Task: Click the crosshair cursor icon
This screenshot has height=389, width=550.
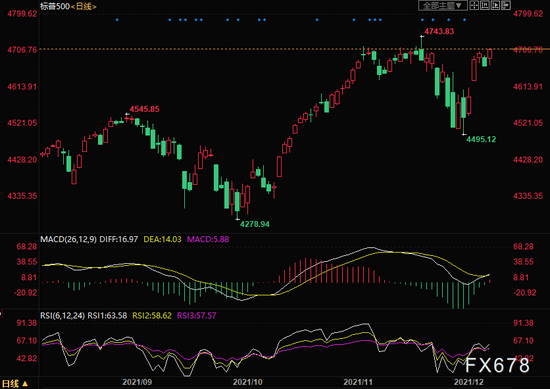Action: [x=474, y=5]
